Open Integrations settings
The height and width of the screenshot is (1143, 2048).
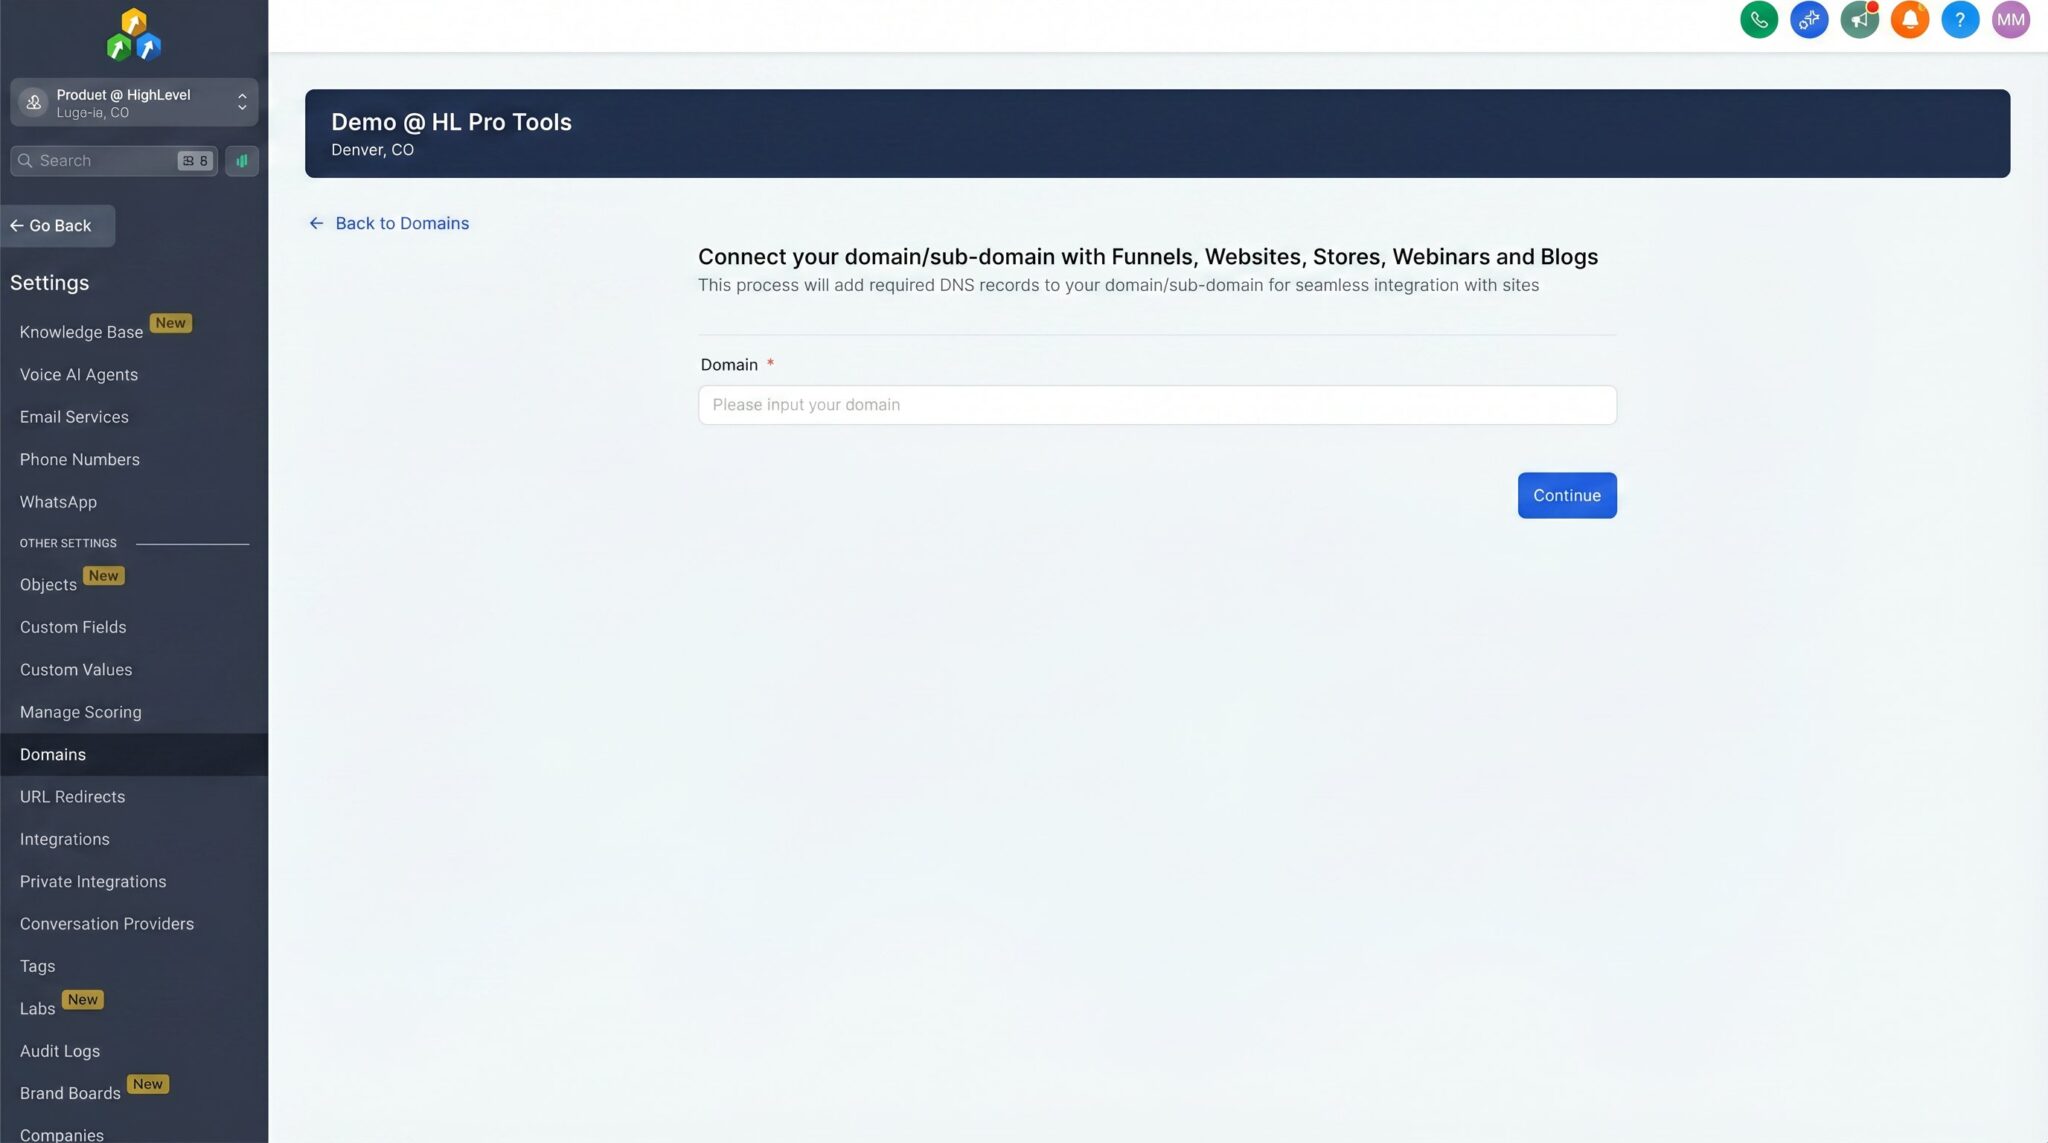point(65,839)
